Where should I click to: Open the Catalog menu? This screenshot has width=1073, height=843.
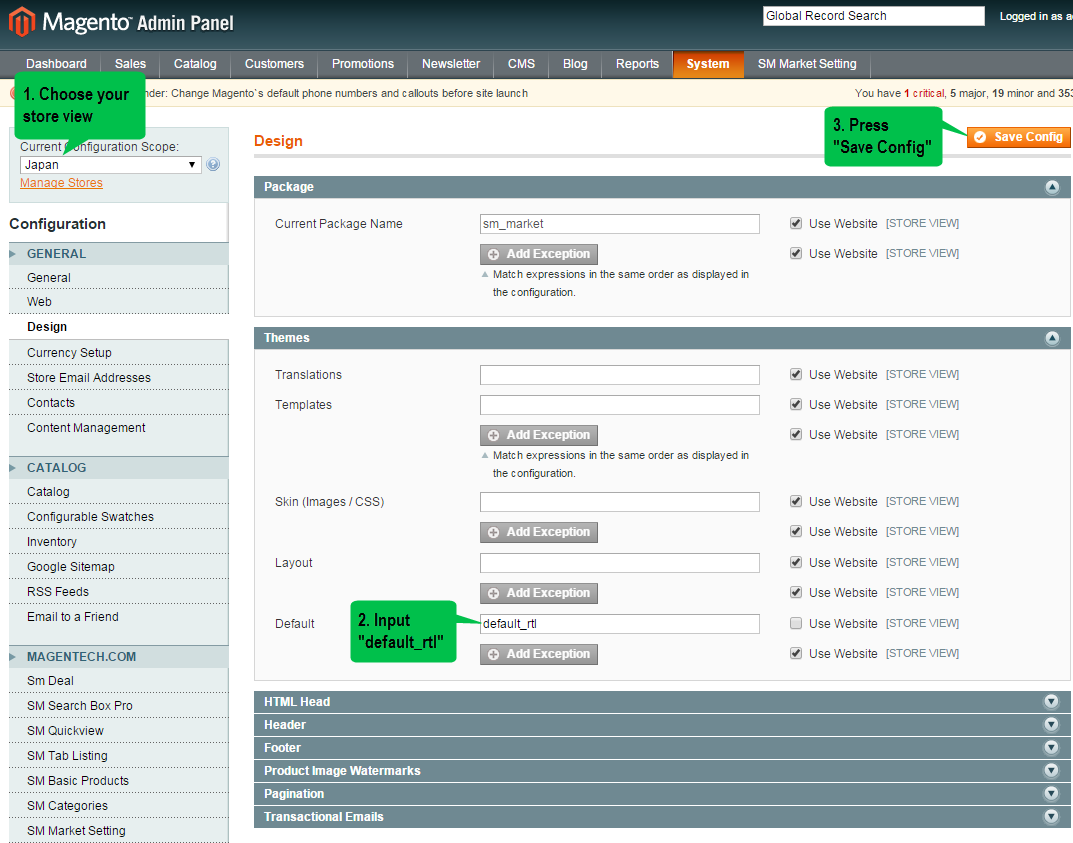pyautogui.click(x=195, y=64)
